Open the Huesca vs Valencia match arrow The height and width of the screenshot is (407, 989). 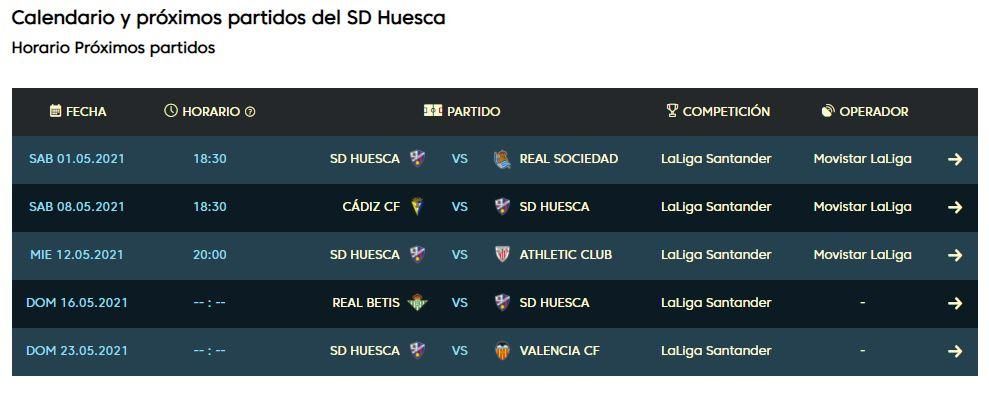point(954,351)
